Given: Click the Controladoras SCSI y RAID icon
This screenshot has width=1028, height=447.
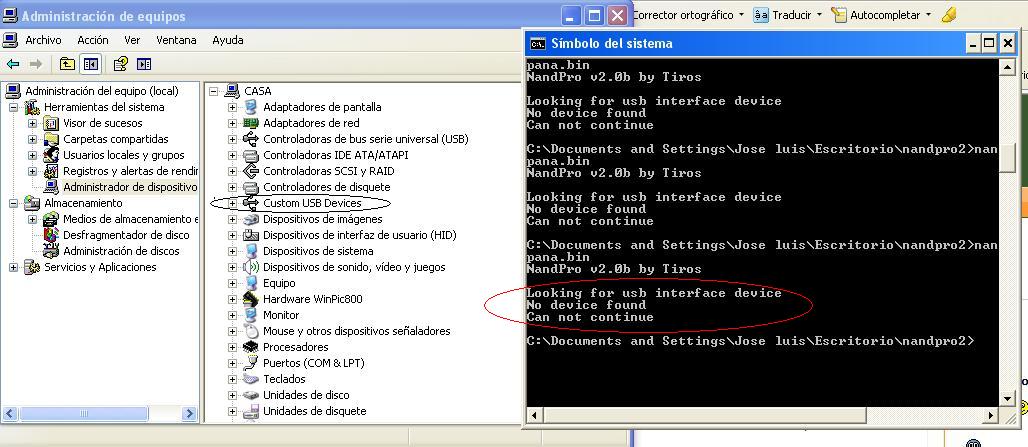Looking at the screenshot, I should click(250, 171).
